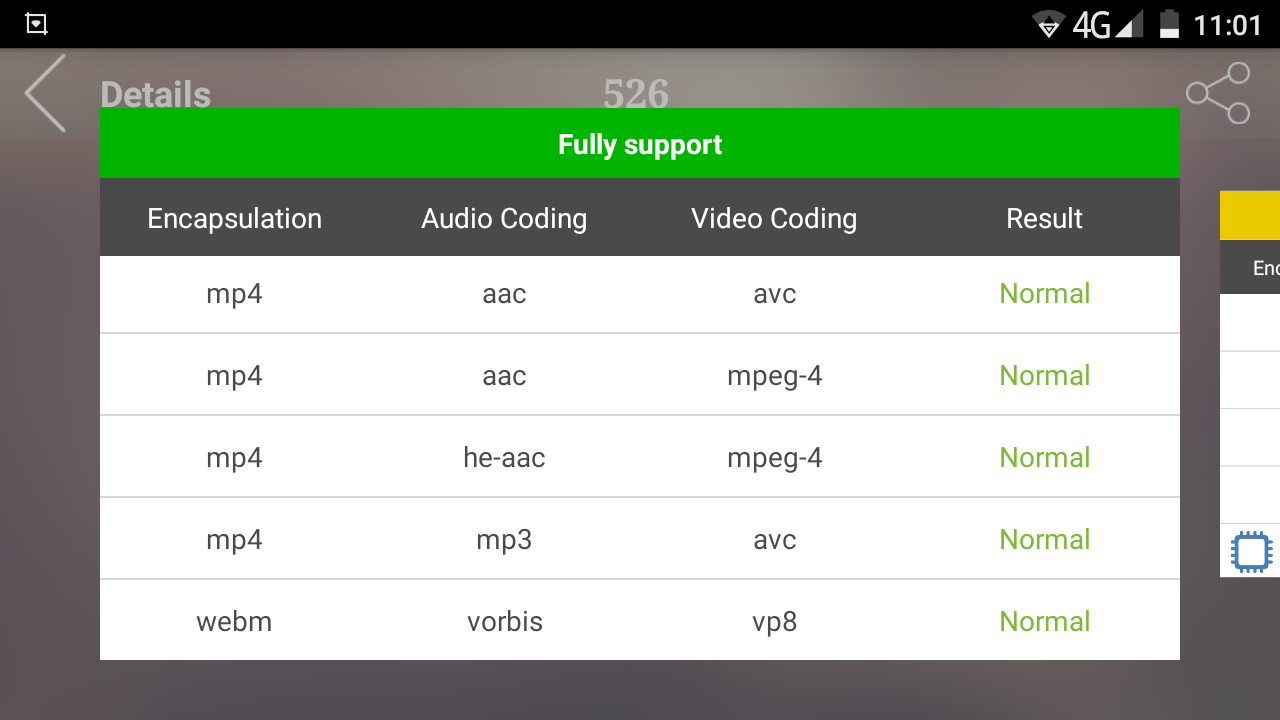Tap the mp3 audio coding cell
The image size is (1280, 720).
tap(504, 540)
